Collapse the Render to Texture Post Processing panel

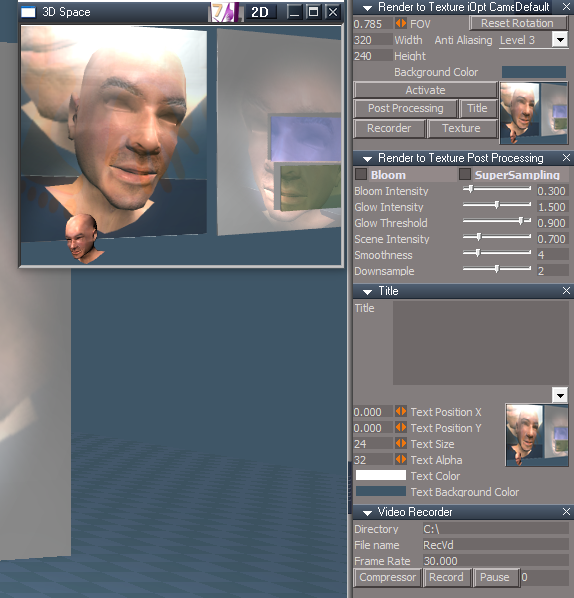tap(367, 159)
